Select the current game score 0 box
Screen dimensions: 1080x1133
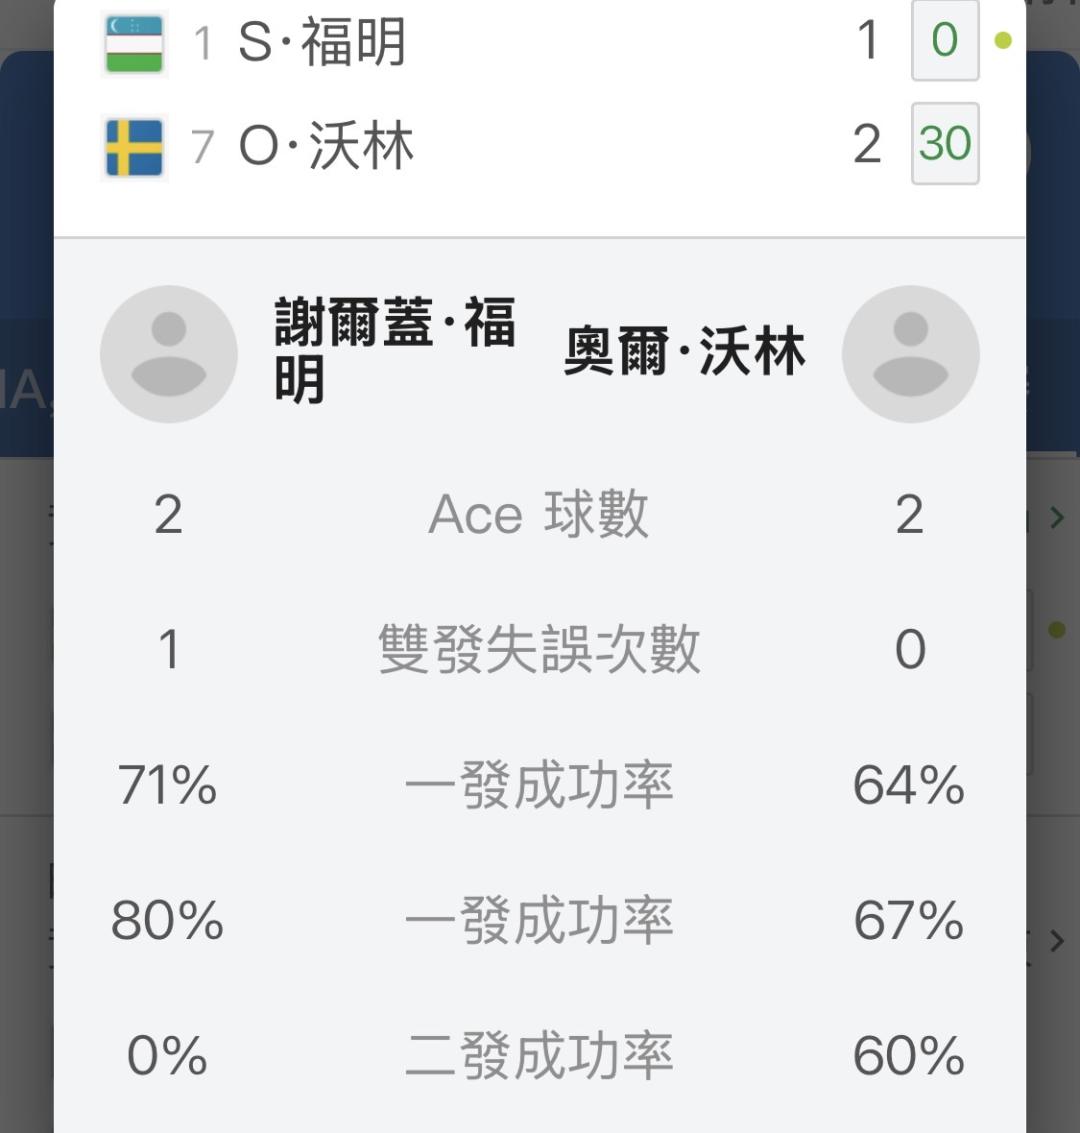(x=945, y=40)
